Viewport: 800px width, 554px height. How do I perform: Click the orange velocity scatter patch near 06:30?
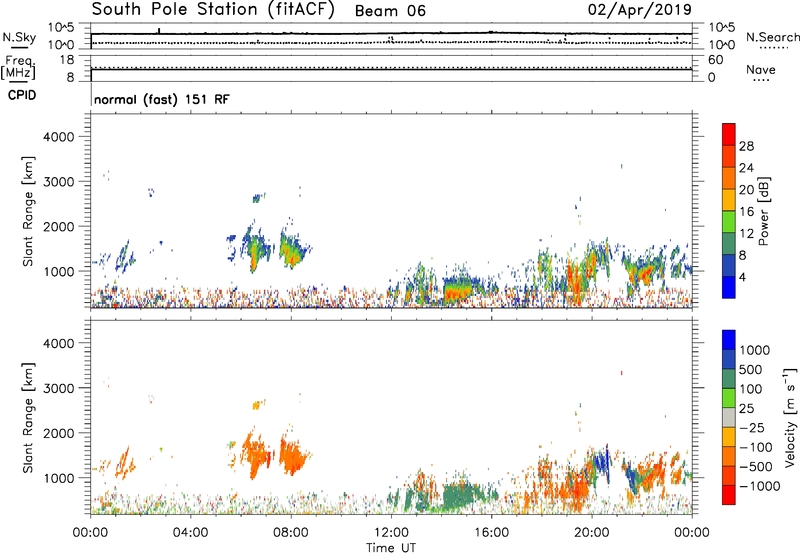[x=255, y=454]
